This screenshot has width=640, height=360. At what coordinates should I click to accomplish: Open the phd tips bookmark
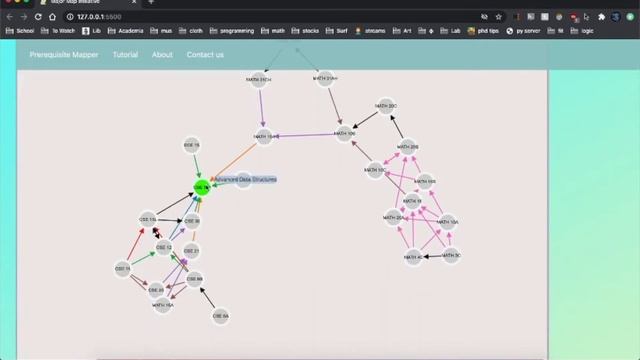pyautogui.click(x=483, y=31)
